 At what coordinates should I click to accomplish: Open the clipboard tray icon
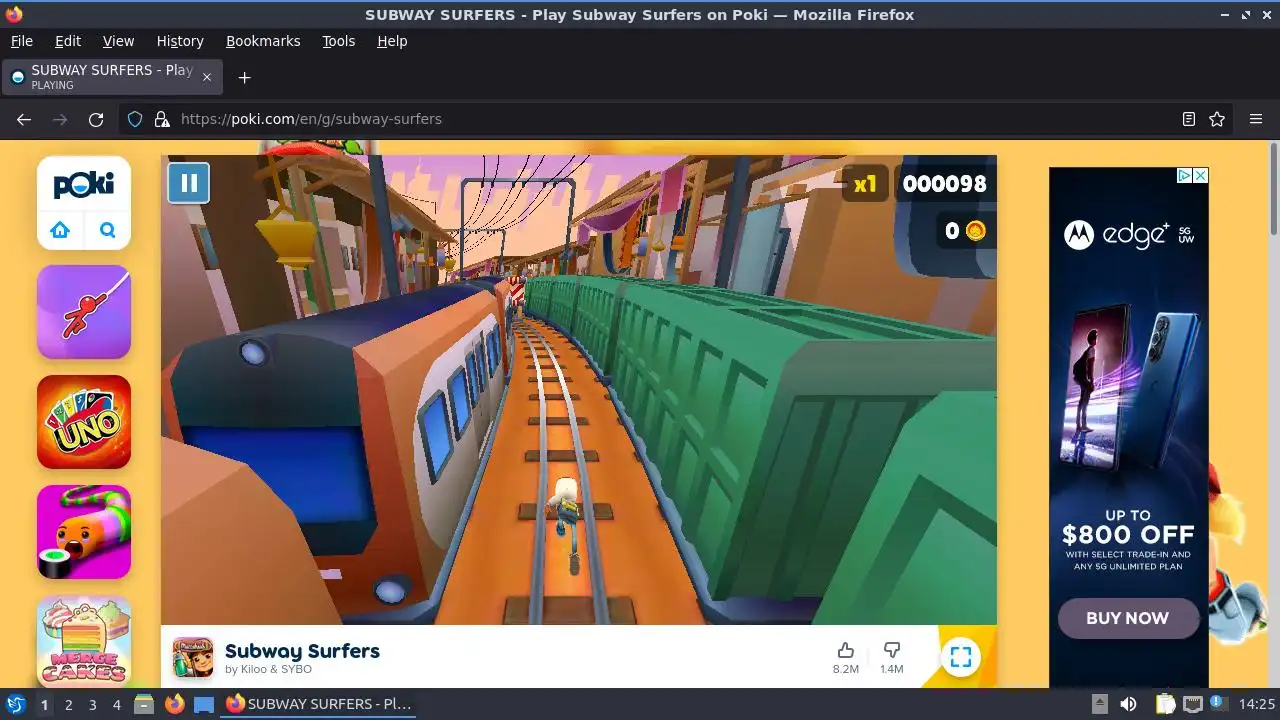[x=1165, y=704]
